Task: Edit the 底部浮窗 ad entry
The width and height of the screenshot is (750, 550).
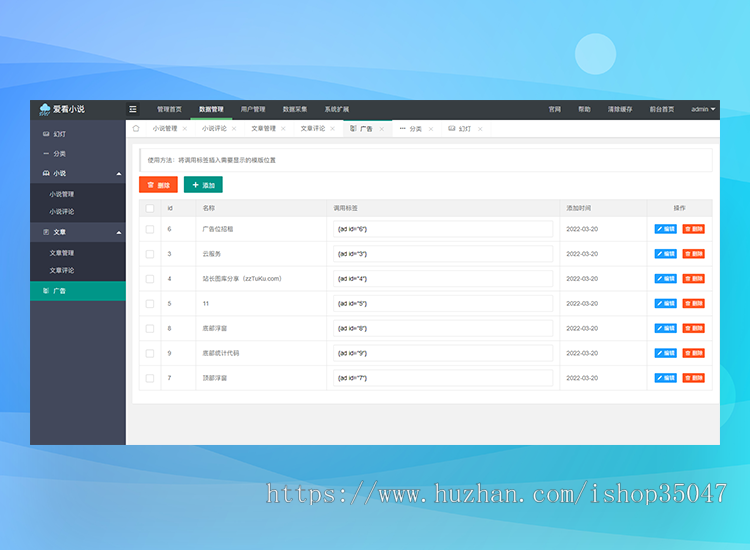Action: coord(665,329)
